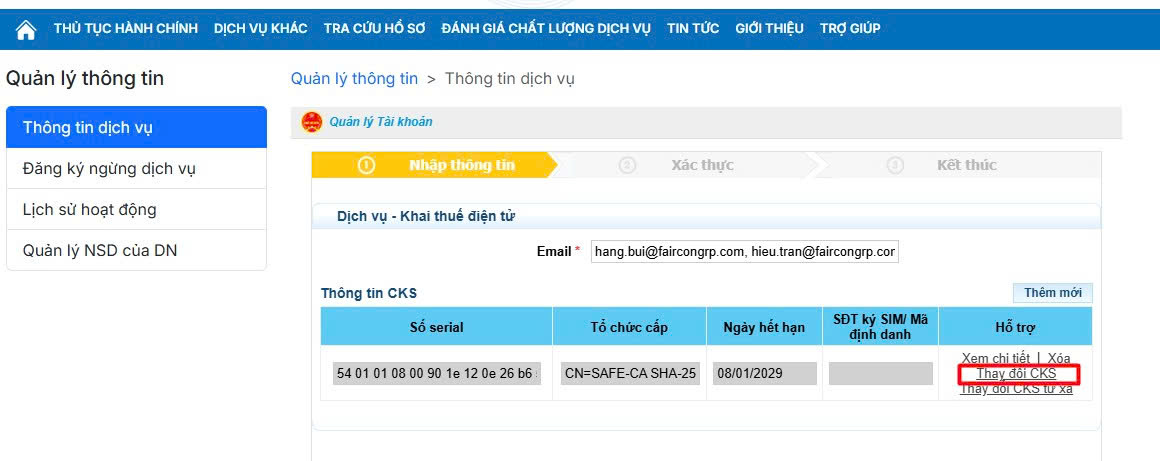Viewport: 1160px width, 461px height.
Task: Go to Tra cứu hồ sơ menu
Action: pos(374,28)
